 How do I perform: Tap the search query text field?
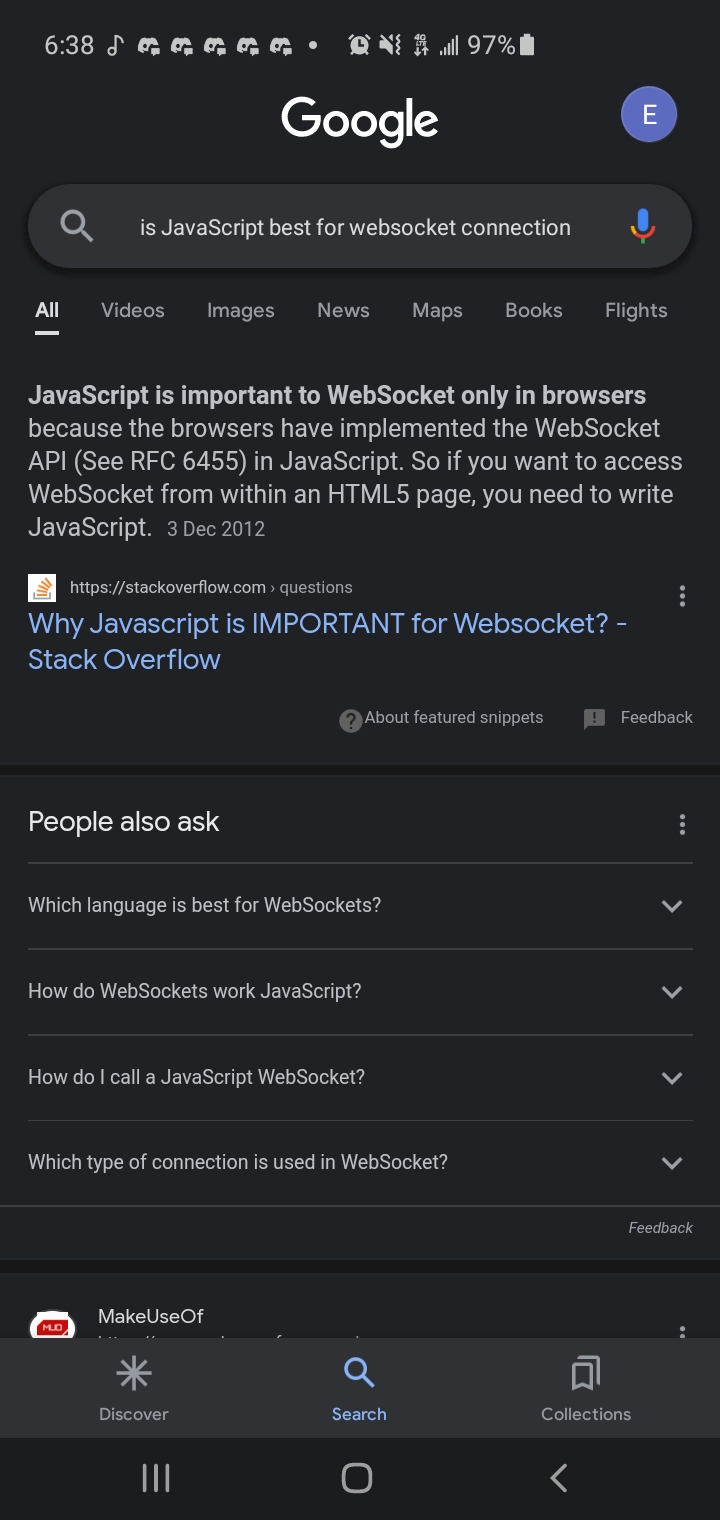click(x=355, y=227)
